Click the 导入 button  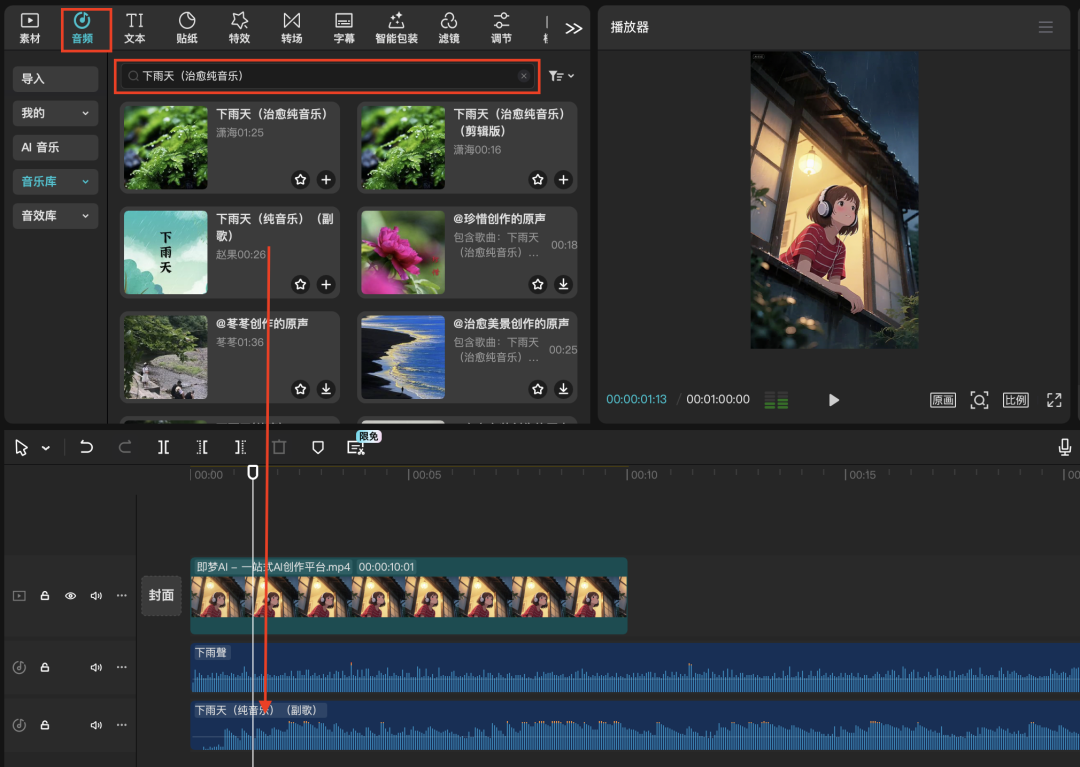tap(55, 79)
